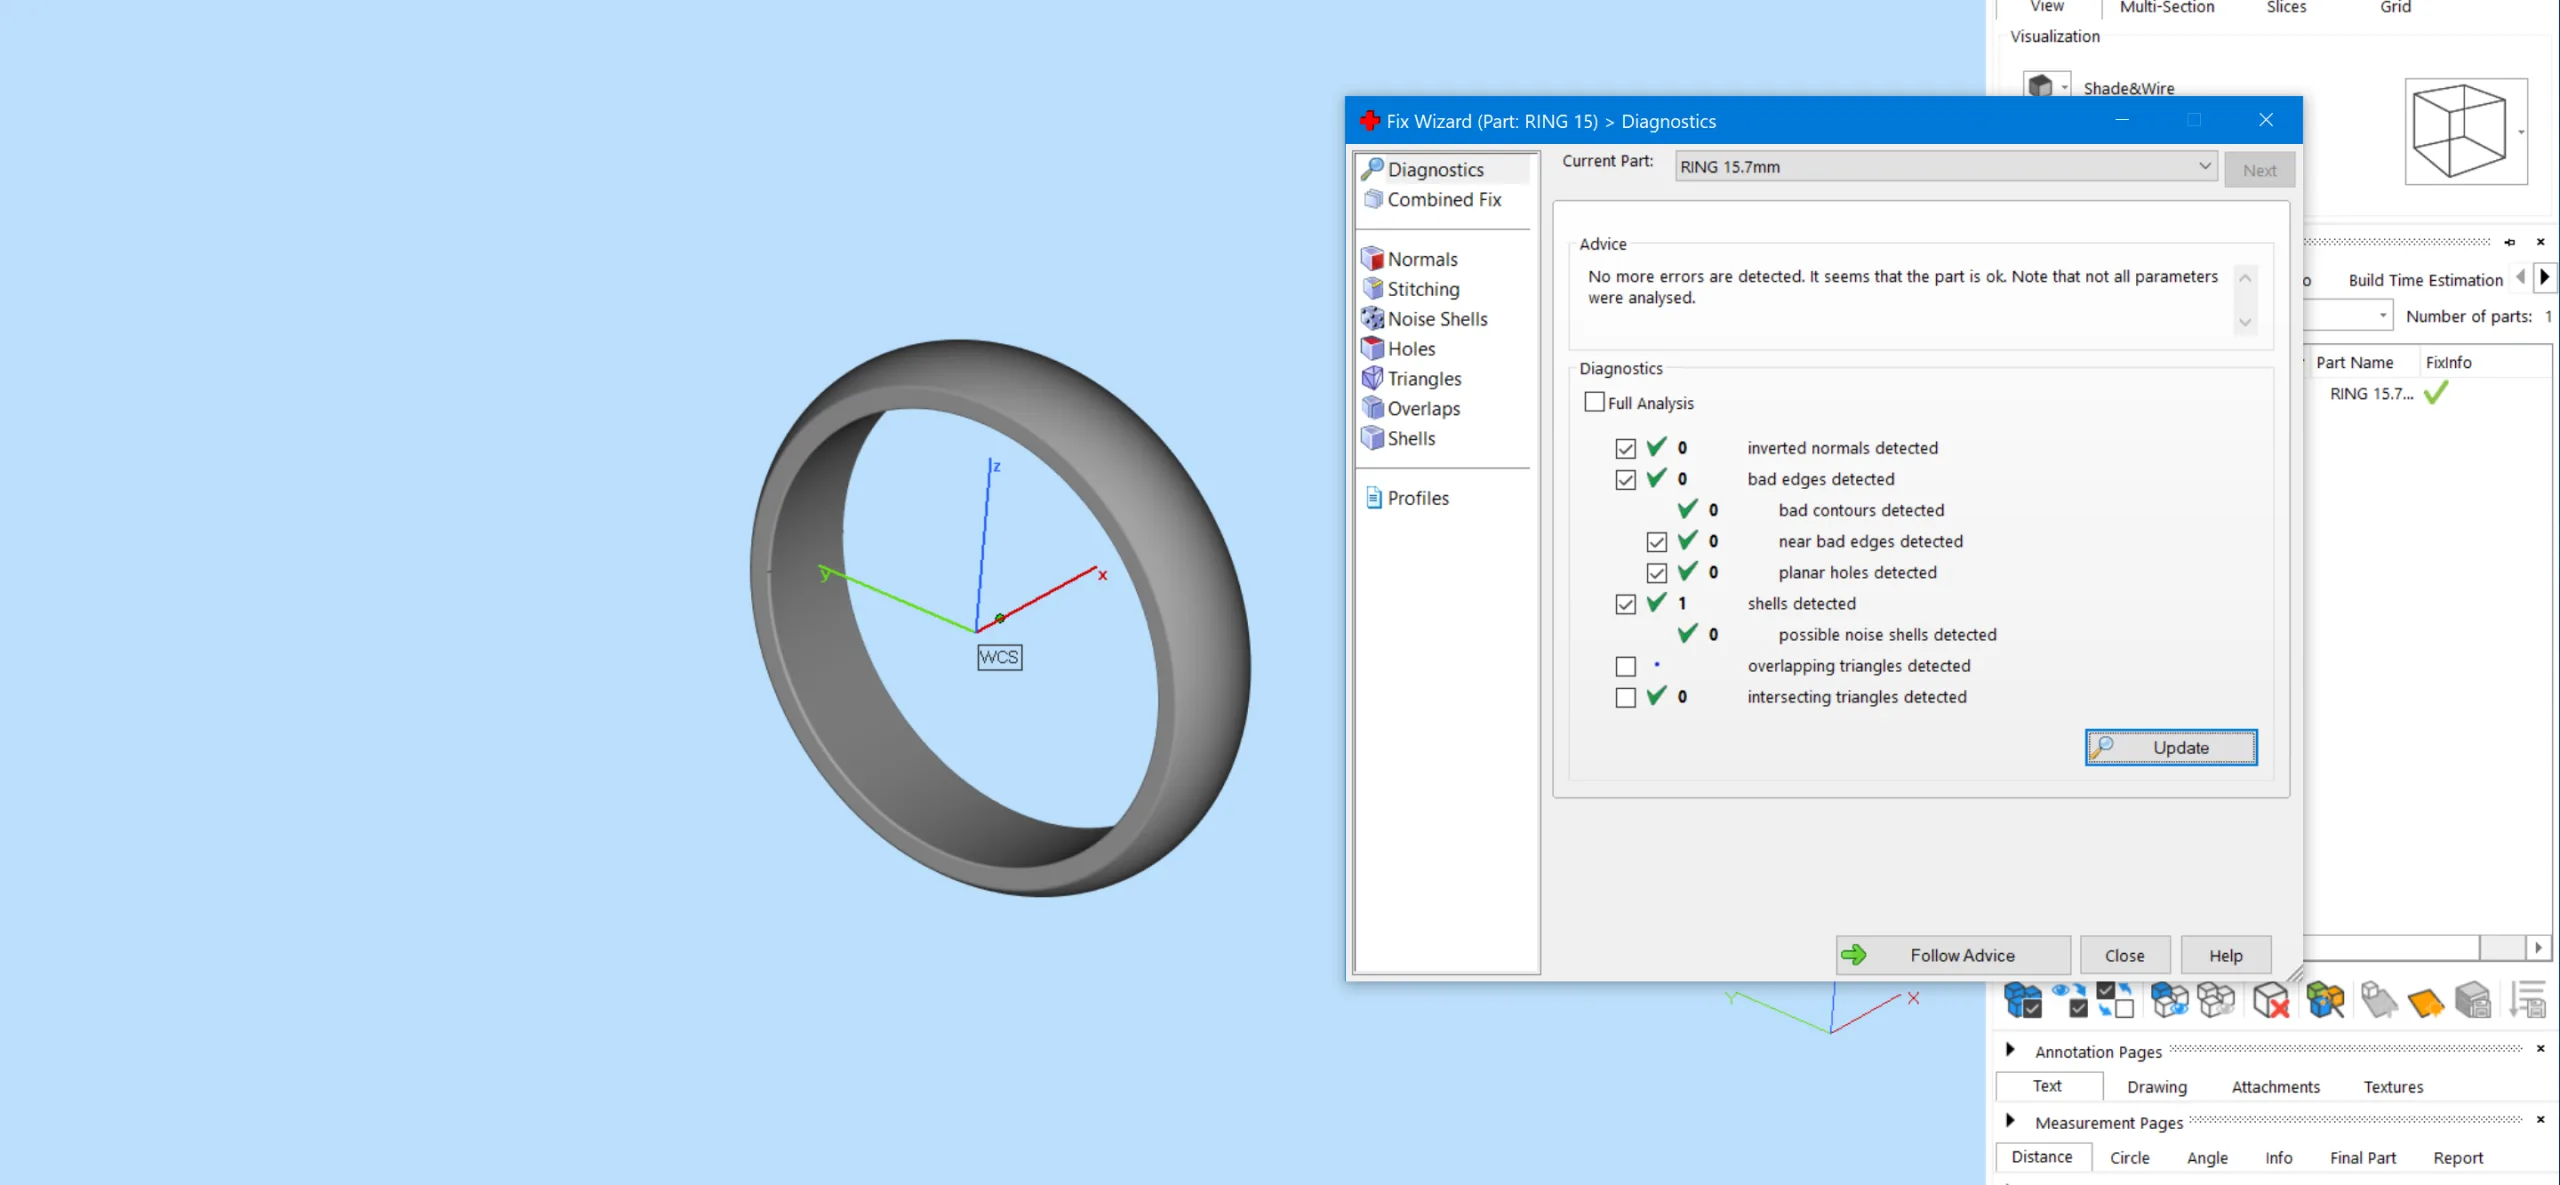Image resolution: width=2560 pixels, height=1185 pixels.
Task: Click right arrow next to Build Time Estimation
Action: coord(2545,277)
